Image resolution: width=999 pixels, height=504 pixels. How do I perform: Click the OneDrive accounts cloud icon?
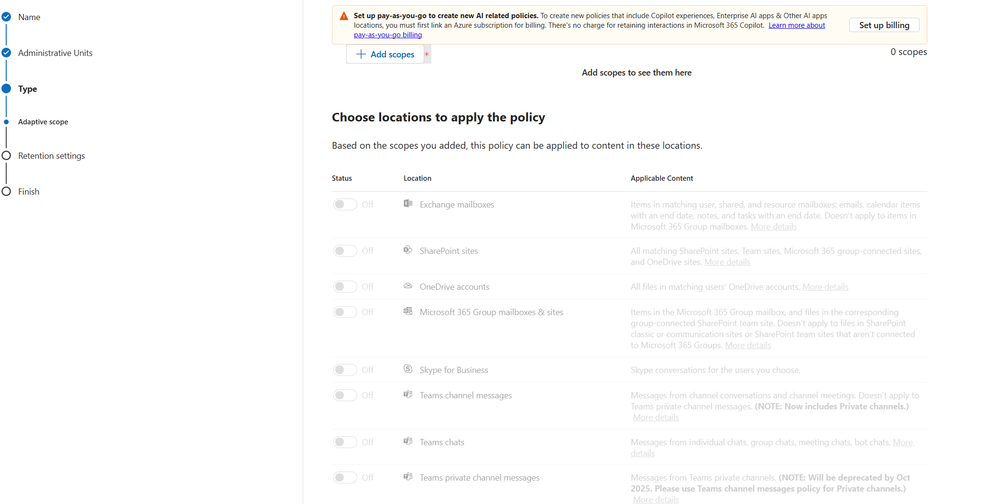tap(408, 286)
